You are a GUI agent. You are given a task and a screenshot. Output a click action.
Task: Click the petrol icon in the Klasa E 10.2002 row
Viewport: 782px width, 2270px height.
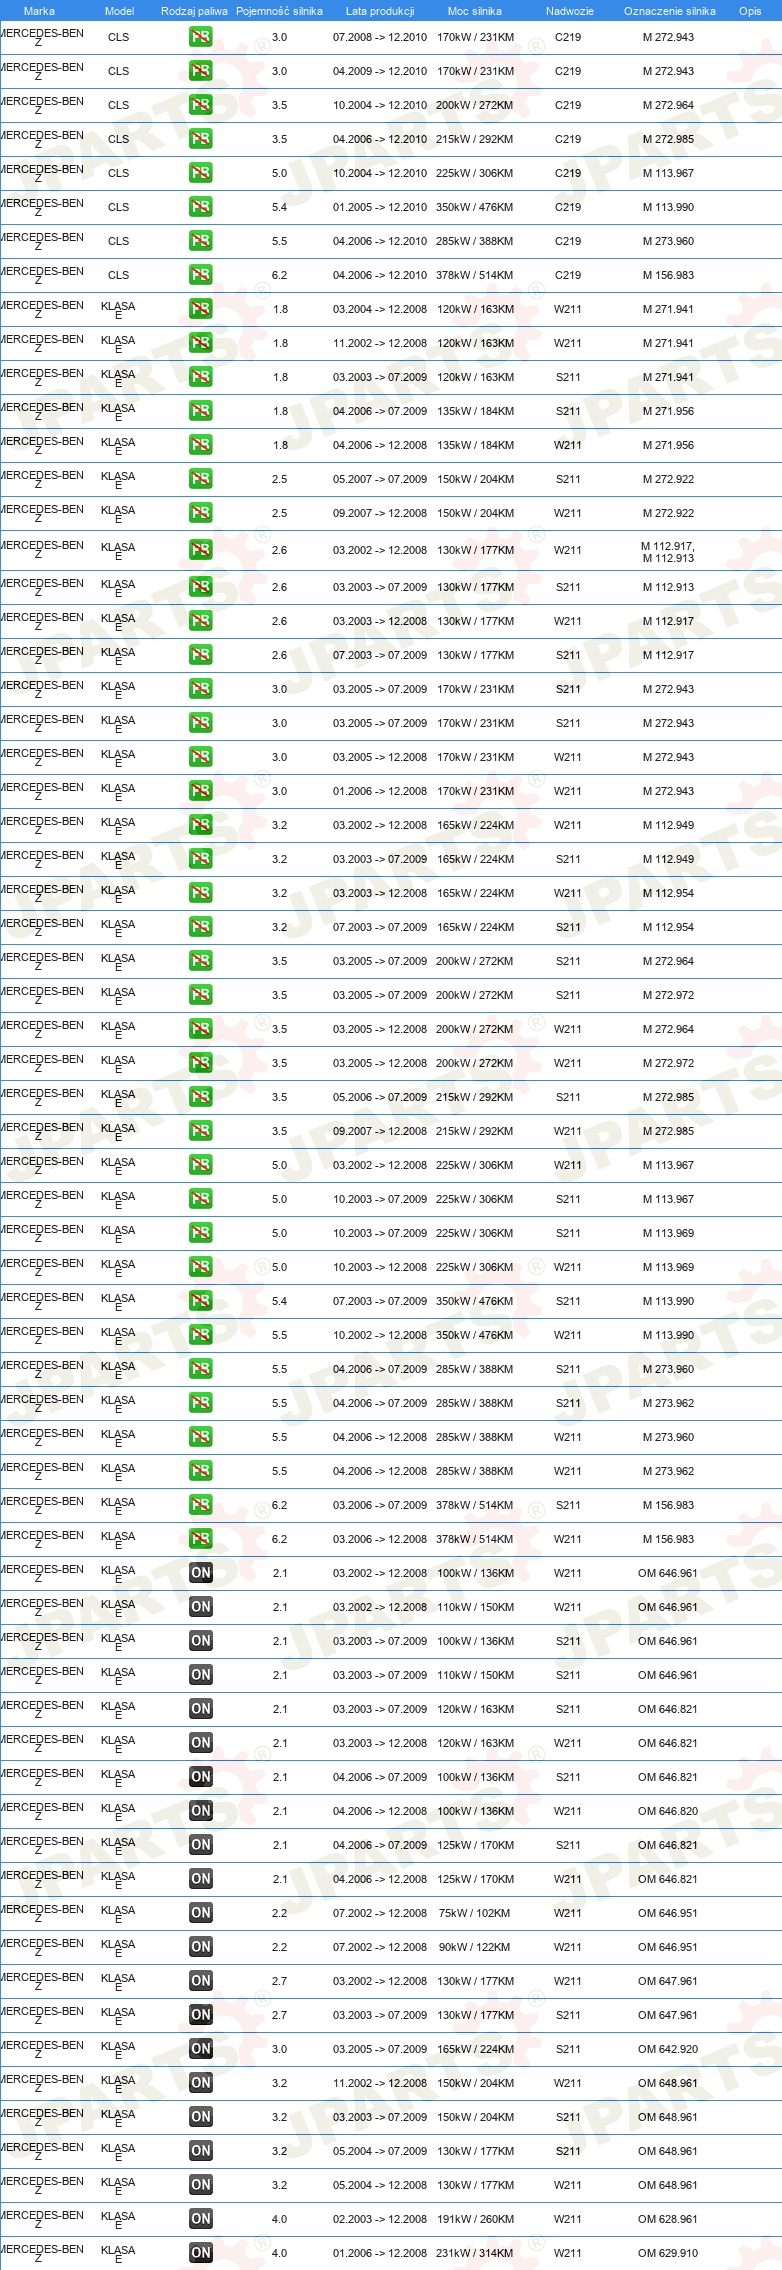click(200, 1335)
